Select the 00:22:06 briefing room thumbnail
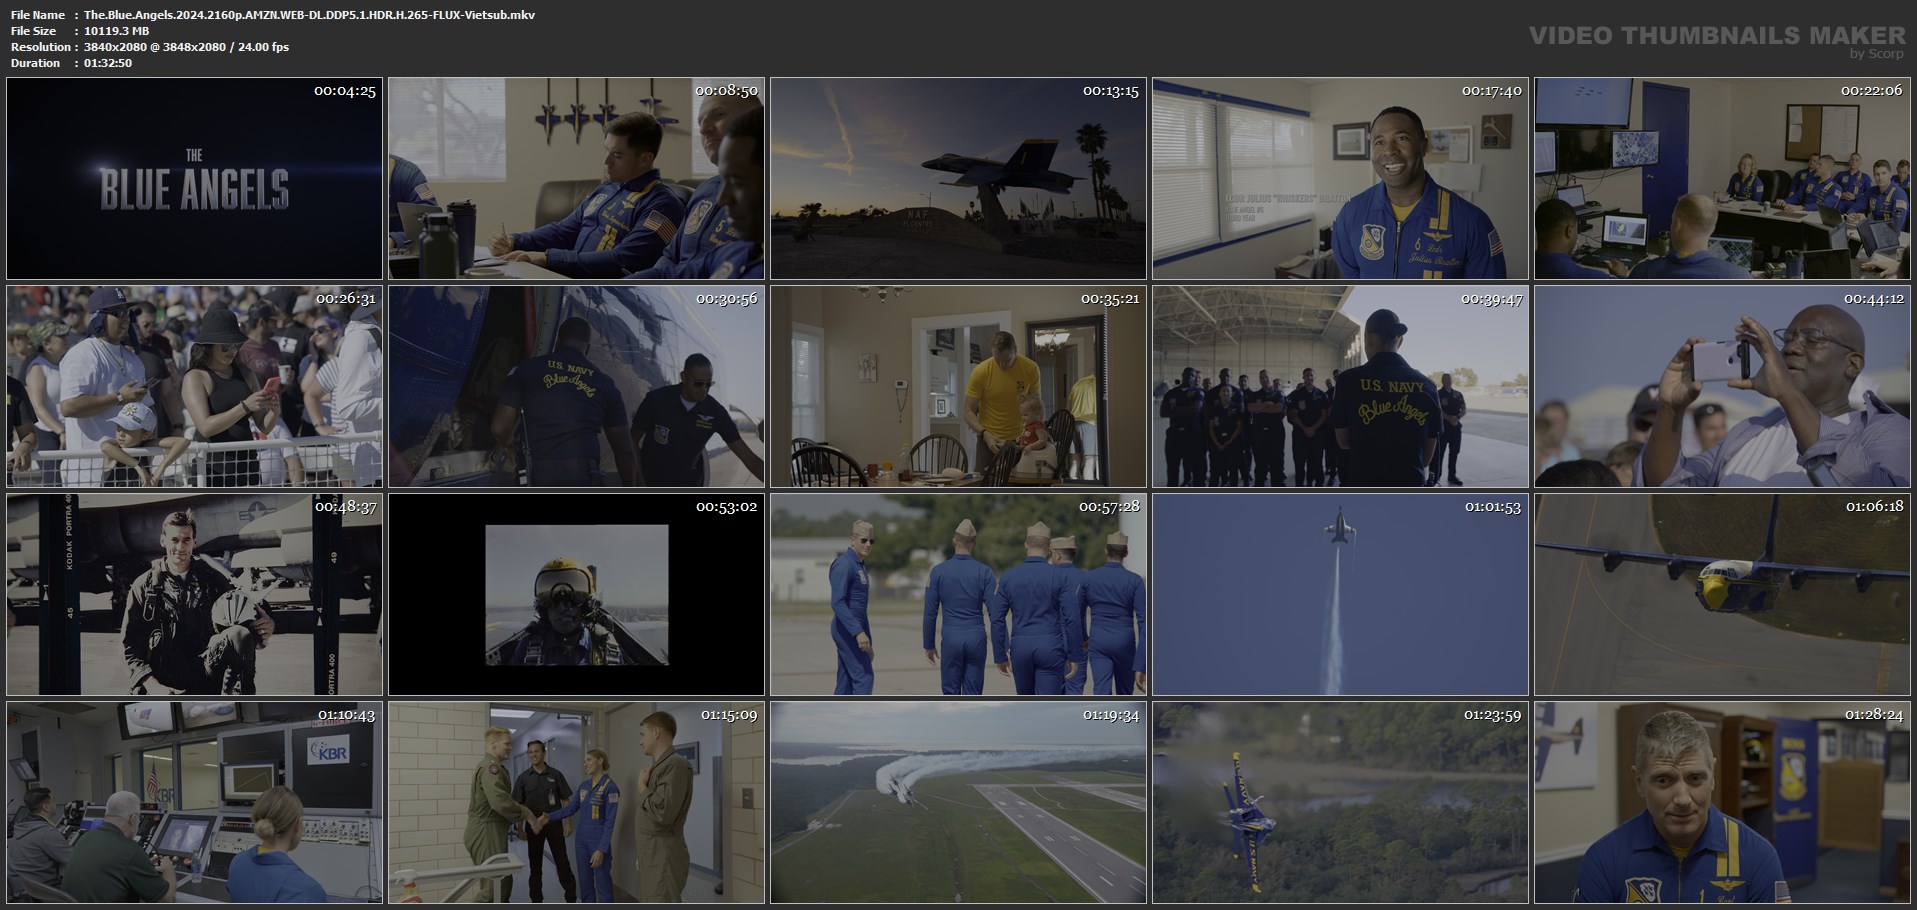Image resolution: width=1917 pixels, height=910 pixels. [1722, 178]
